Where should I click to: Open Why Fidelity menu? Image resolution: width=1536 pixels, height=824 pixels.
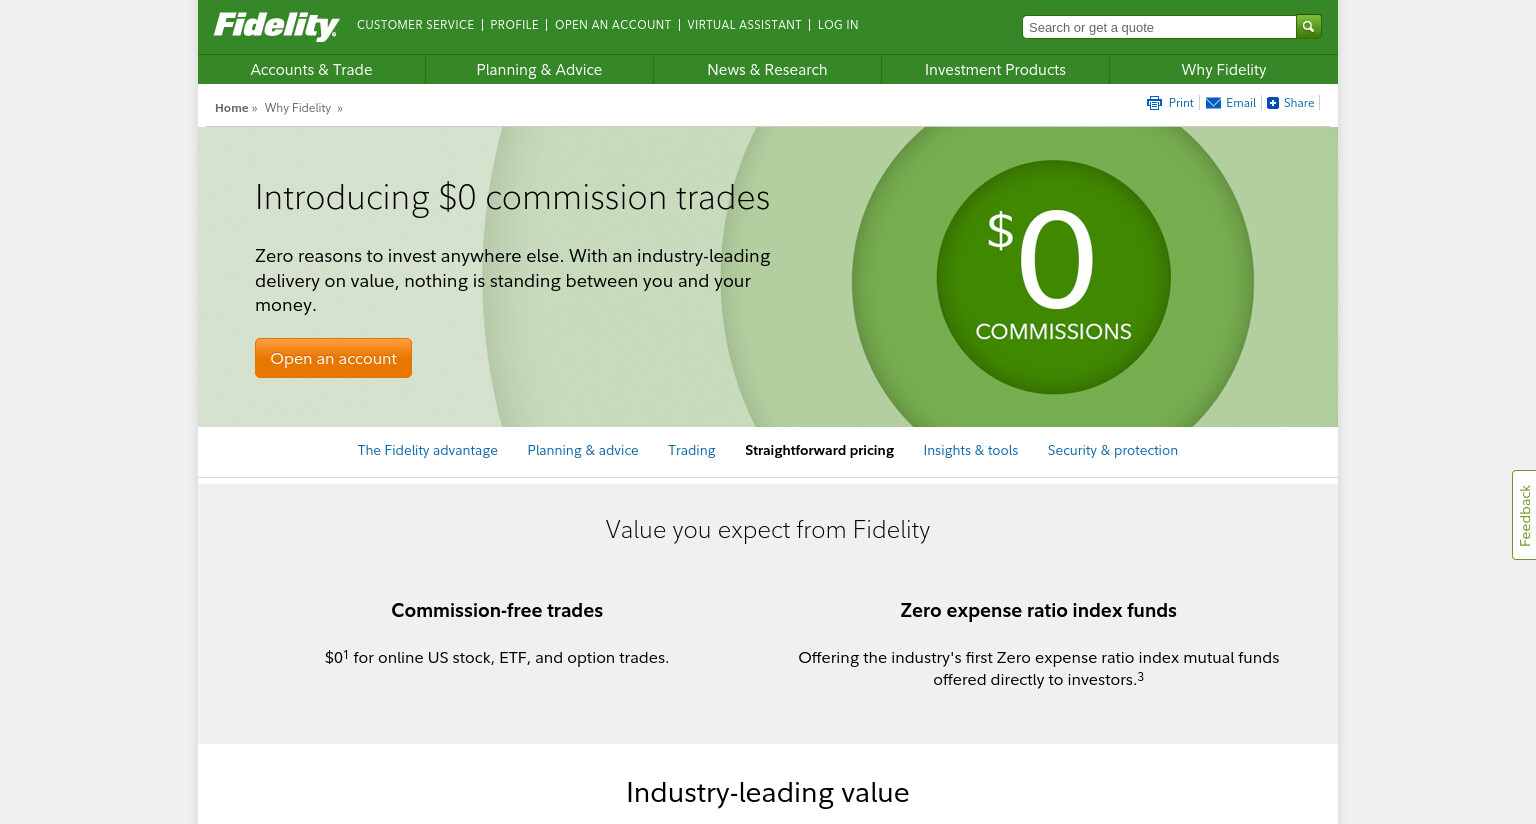coord(1223,69)
